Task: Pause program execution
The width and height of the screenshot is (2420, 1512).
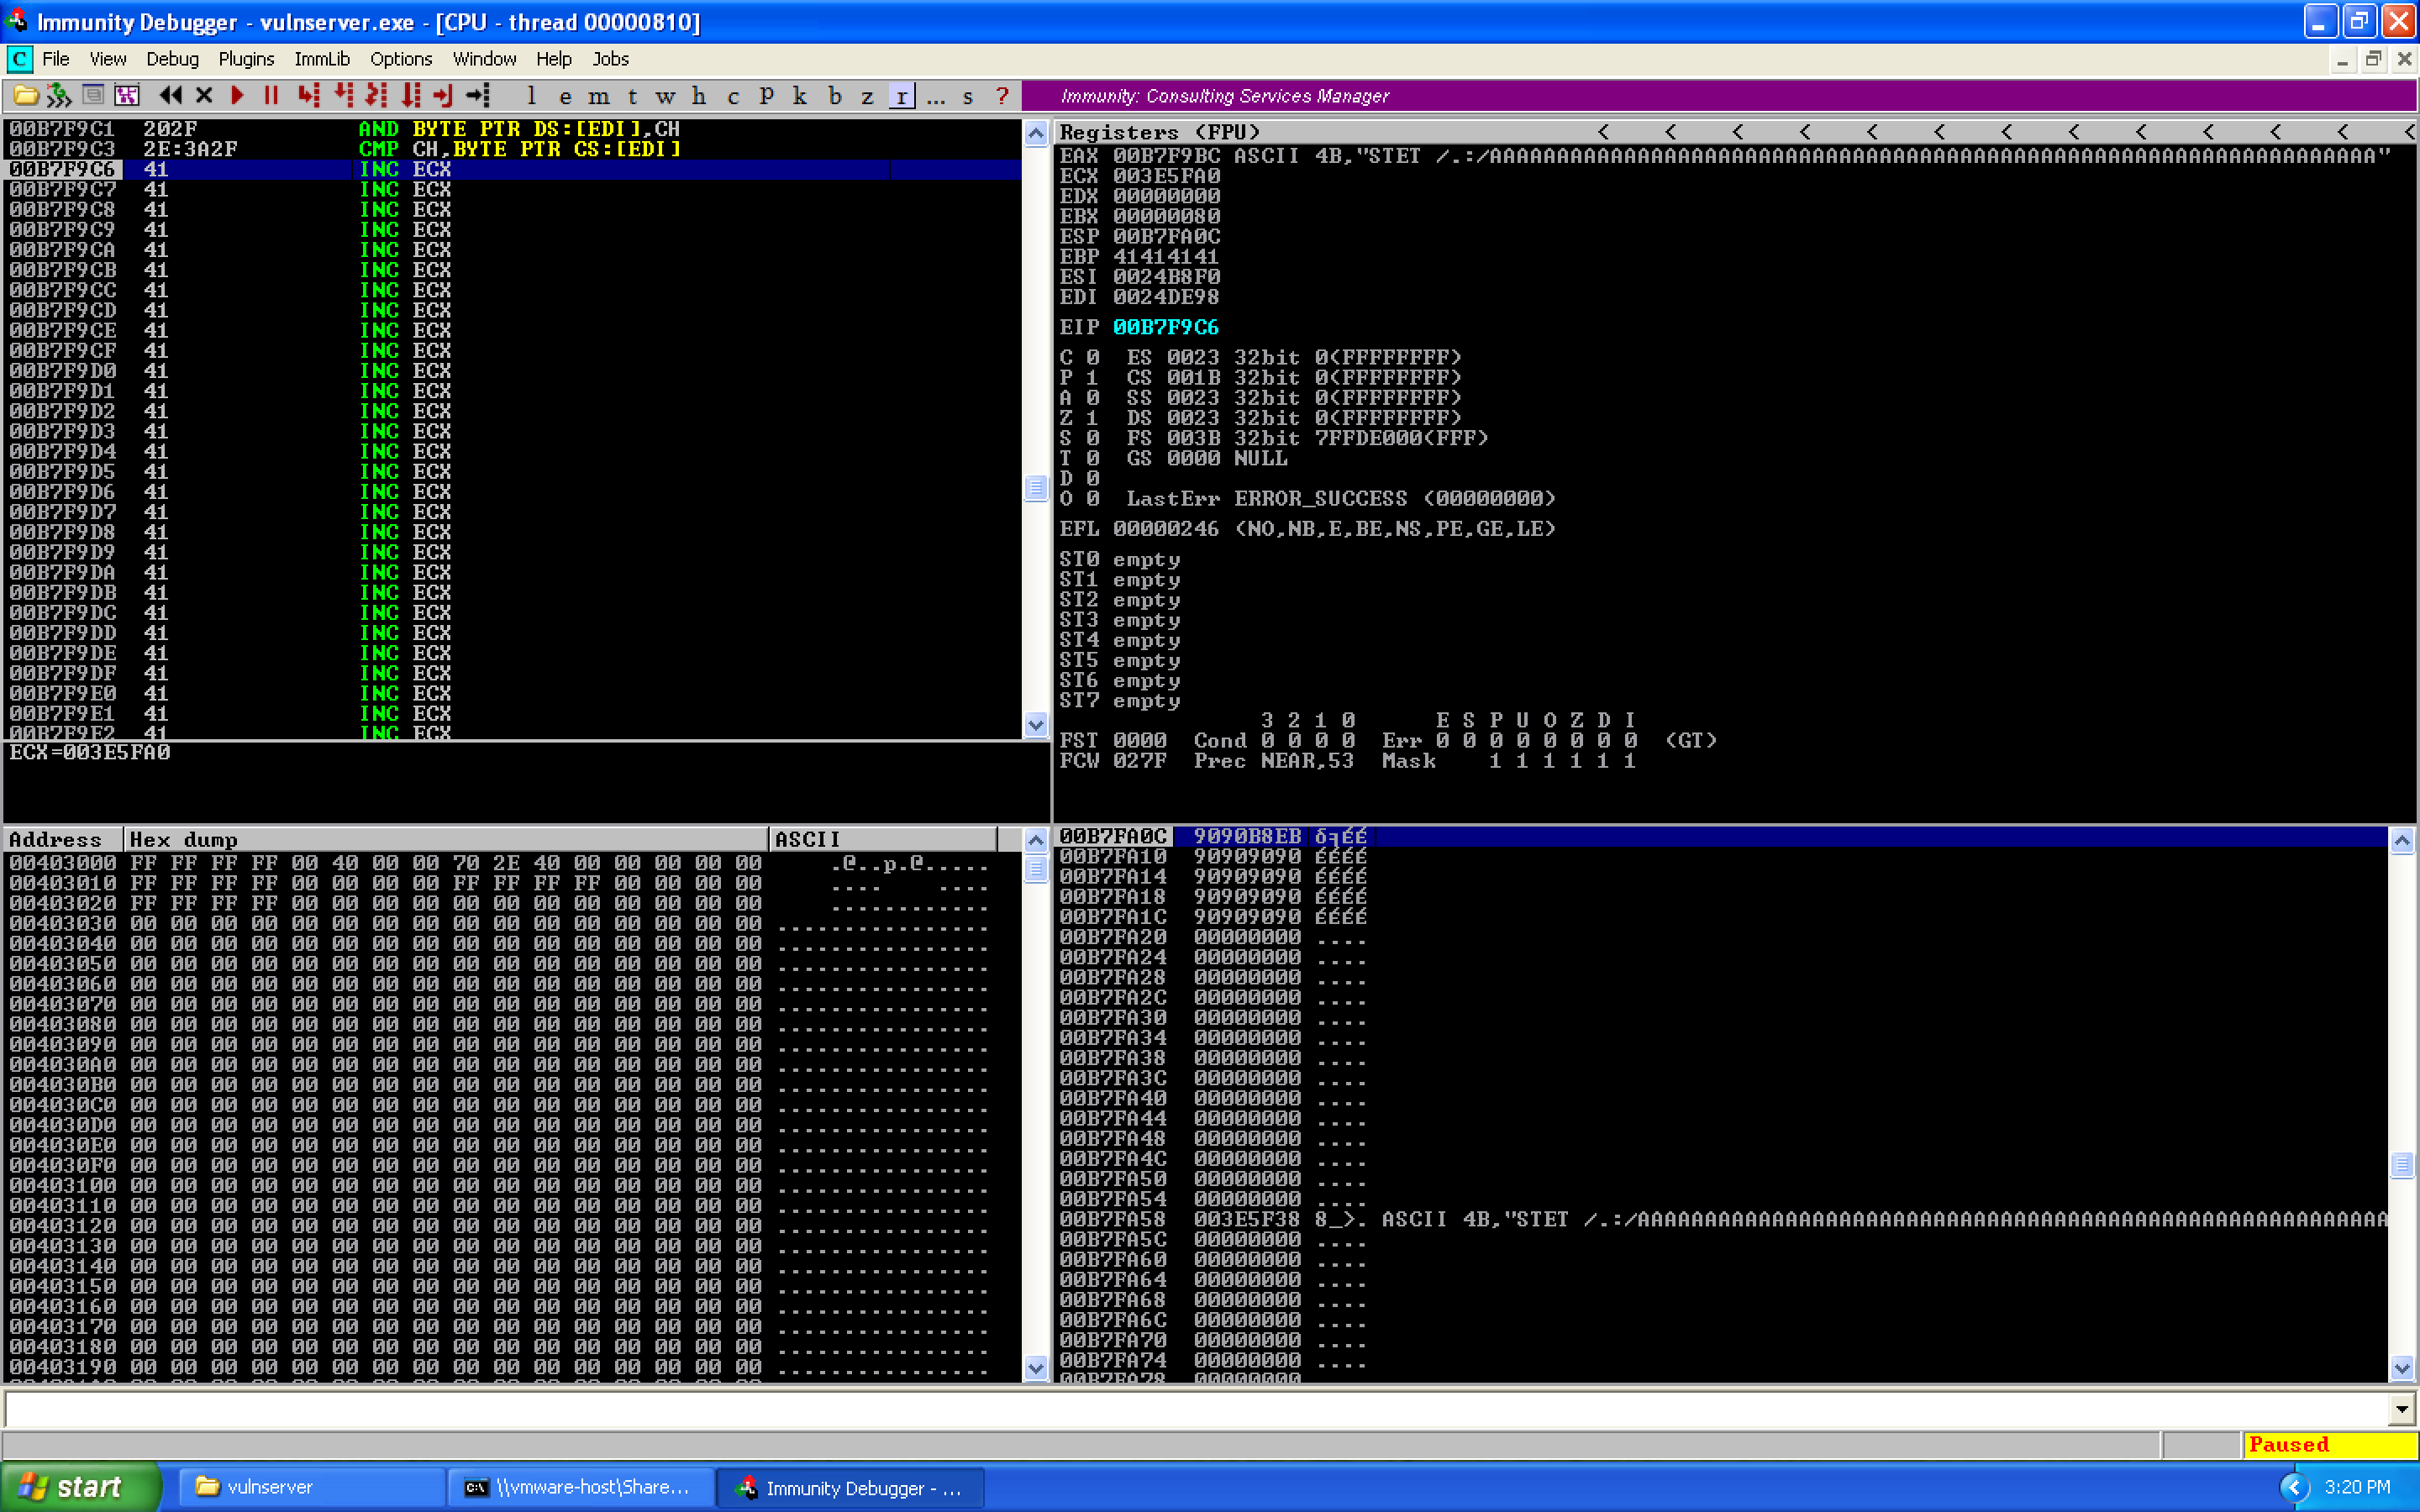Action: [x=271, y=96]
